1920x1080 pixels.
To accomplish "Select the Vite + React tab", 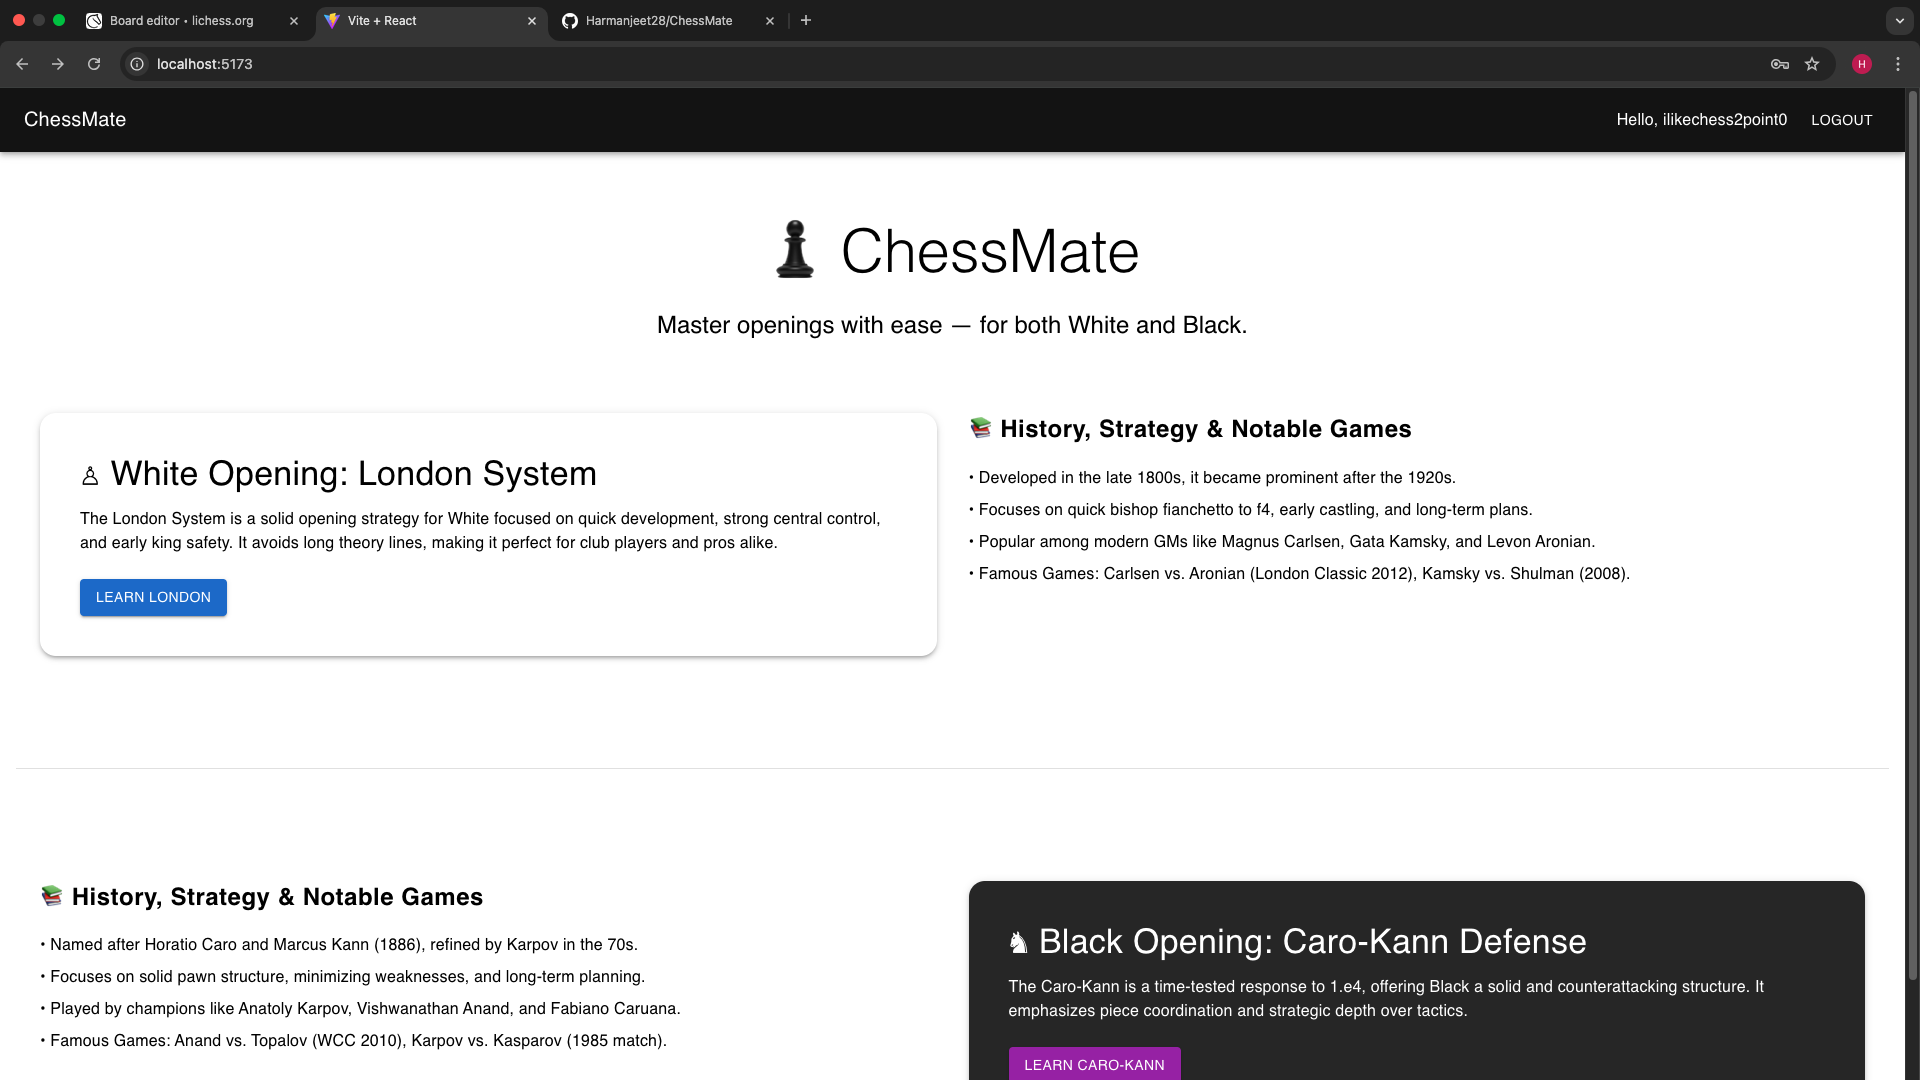I will [431, 21].
